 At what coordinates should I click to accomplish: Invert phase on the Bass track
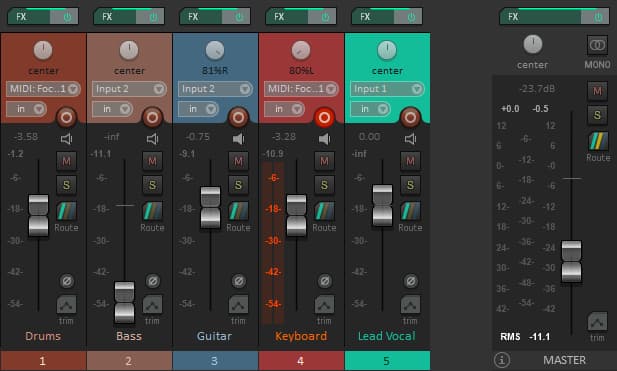coord(153,281)
